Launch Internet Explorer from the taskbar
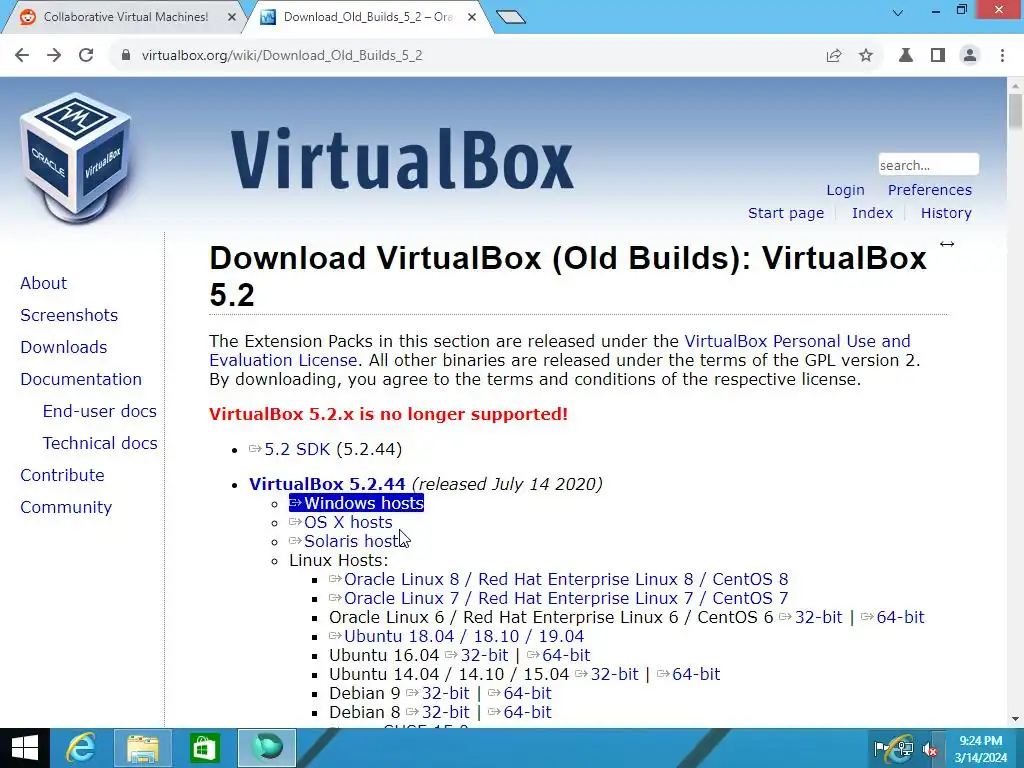1024x768 pixels. click(81, 748)
